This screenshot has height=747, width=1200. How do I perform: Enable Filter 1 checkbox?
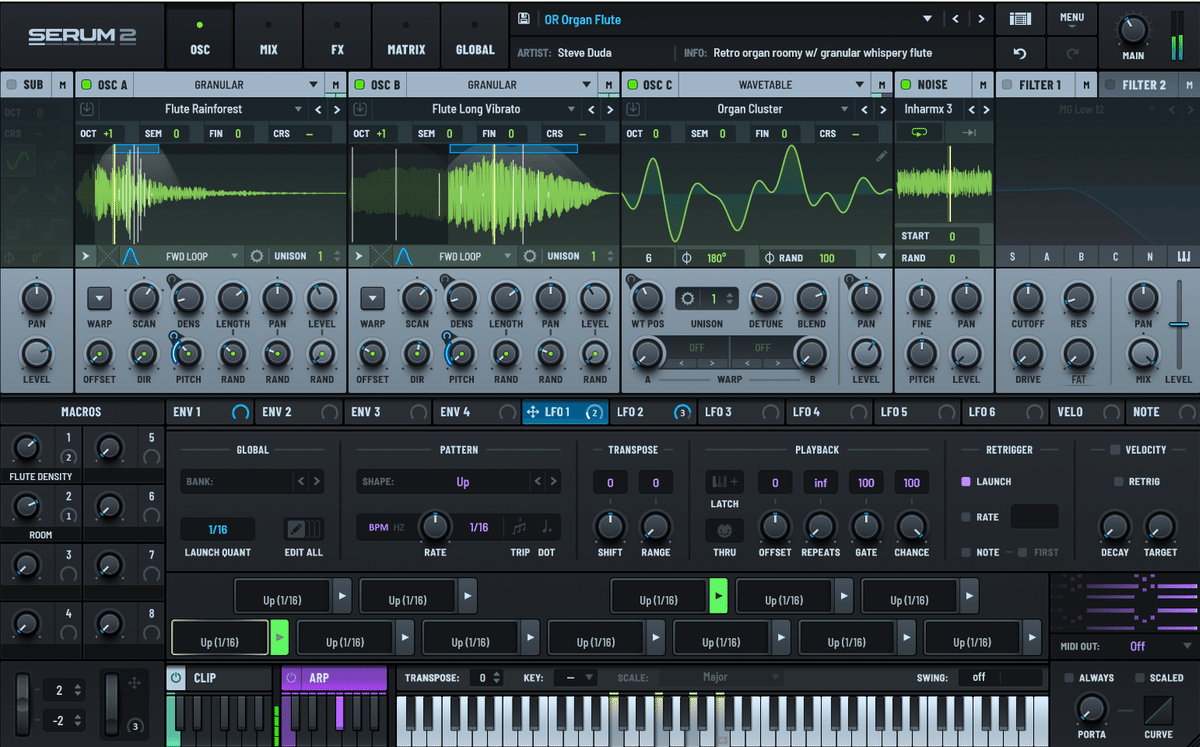click(x=1008, y=85)
